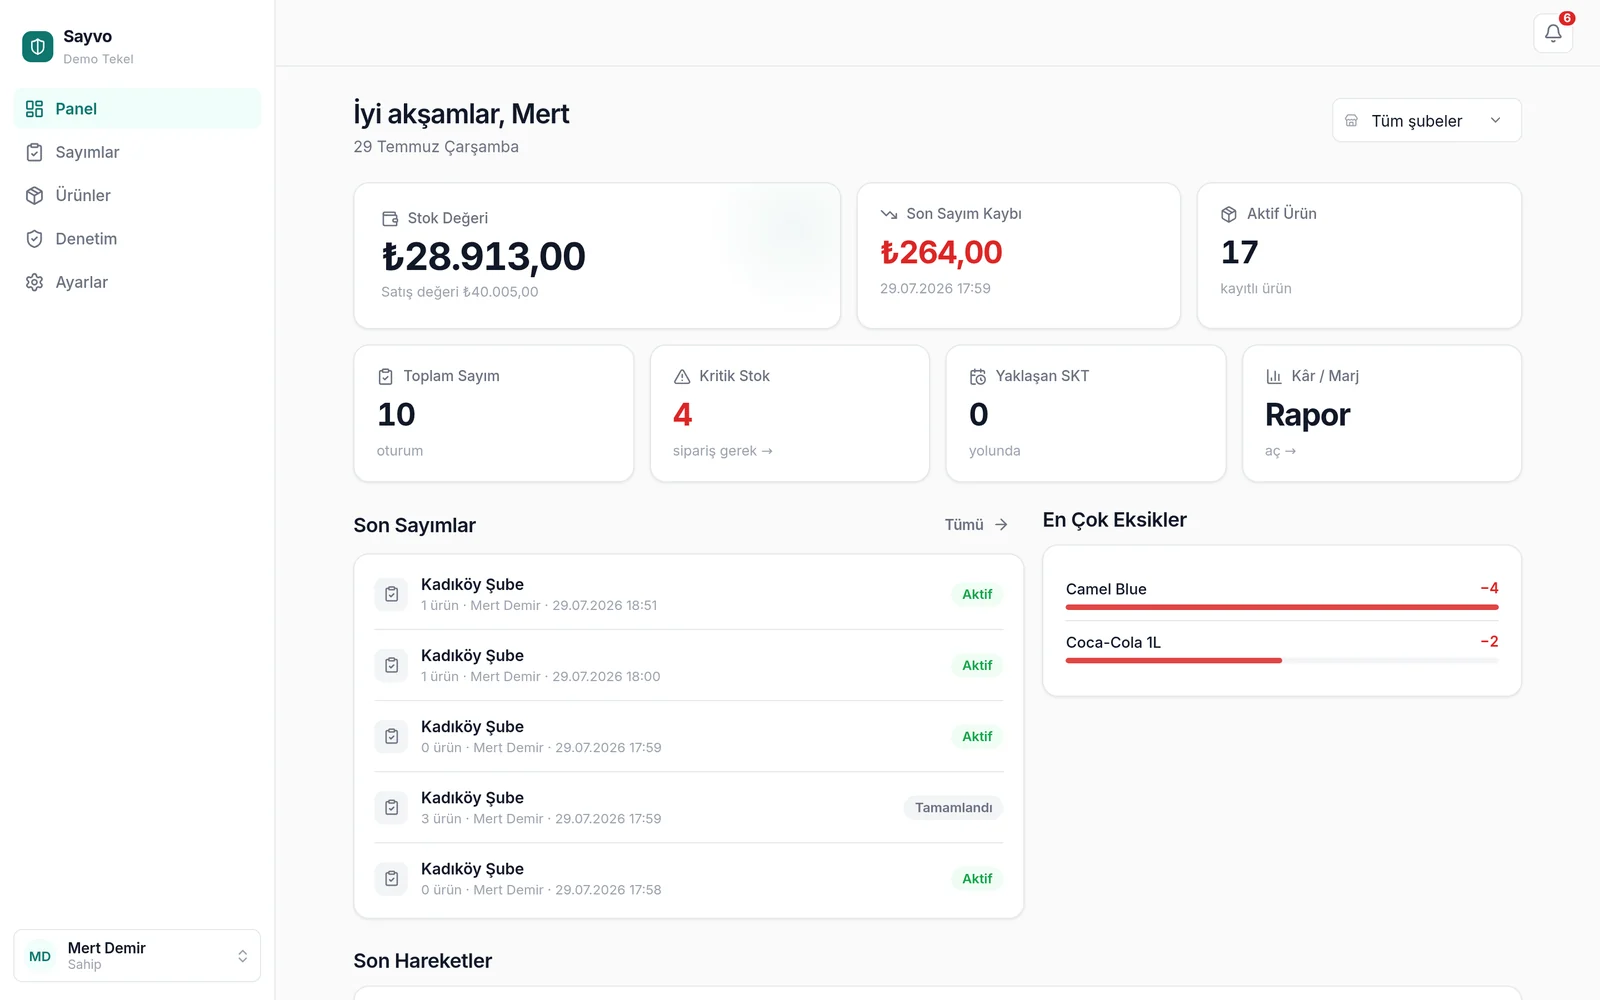The image size is (1600, 1000).
Task: Click the Aktif badge on the 17:58 count
Action: [x=977, y=878]
